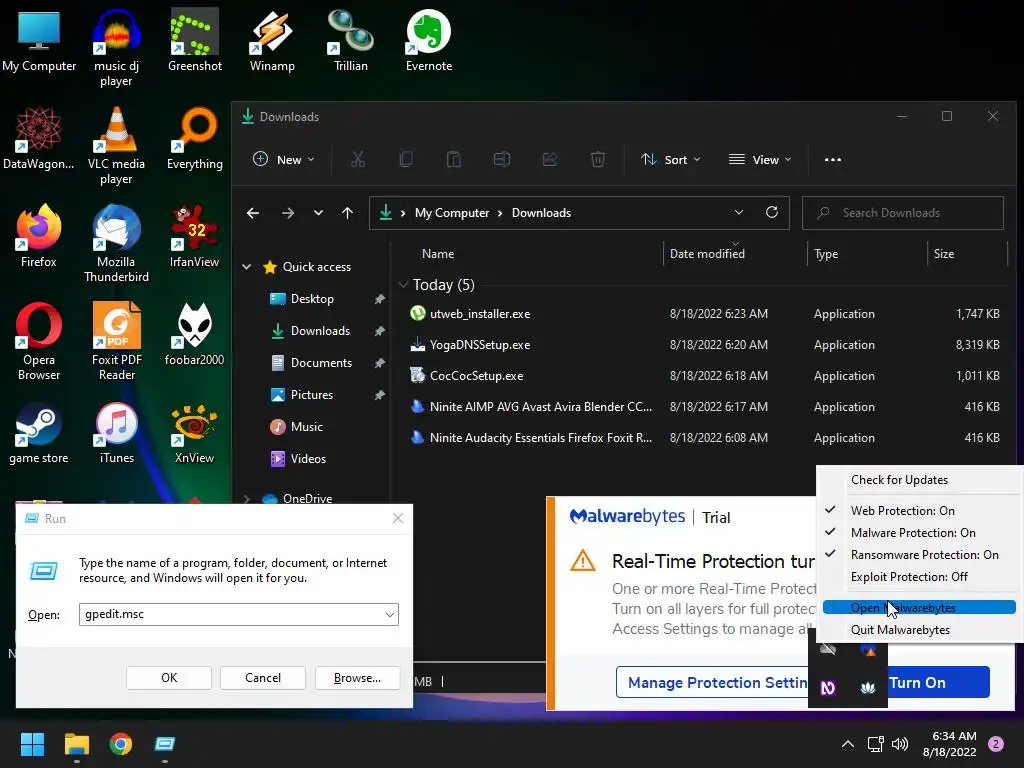Launch Winamp from the desktop
Image resolution: width=1024 pixels, height=768 pixels.
tap(272, 40)
